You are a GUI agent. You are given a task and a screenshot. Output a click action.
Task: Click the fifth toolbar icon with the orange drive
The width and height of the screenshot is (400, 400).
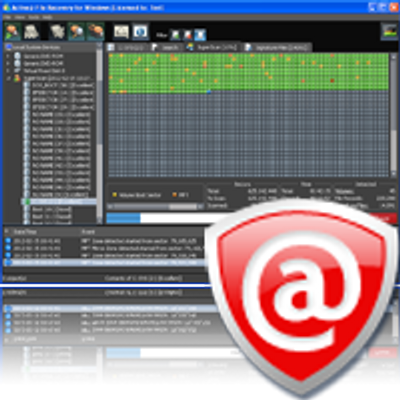[95, 32]
